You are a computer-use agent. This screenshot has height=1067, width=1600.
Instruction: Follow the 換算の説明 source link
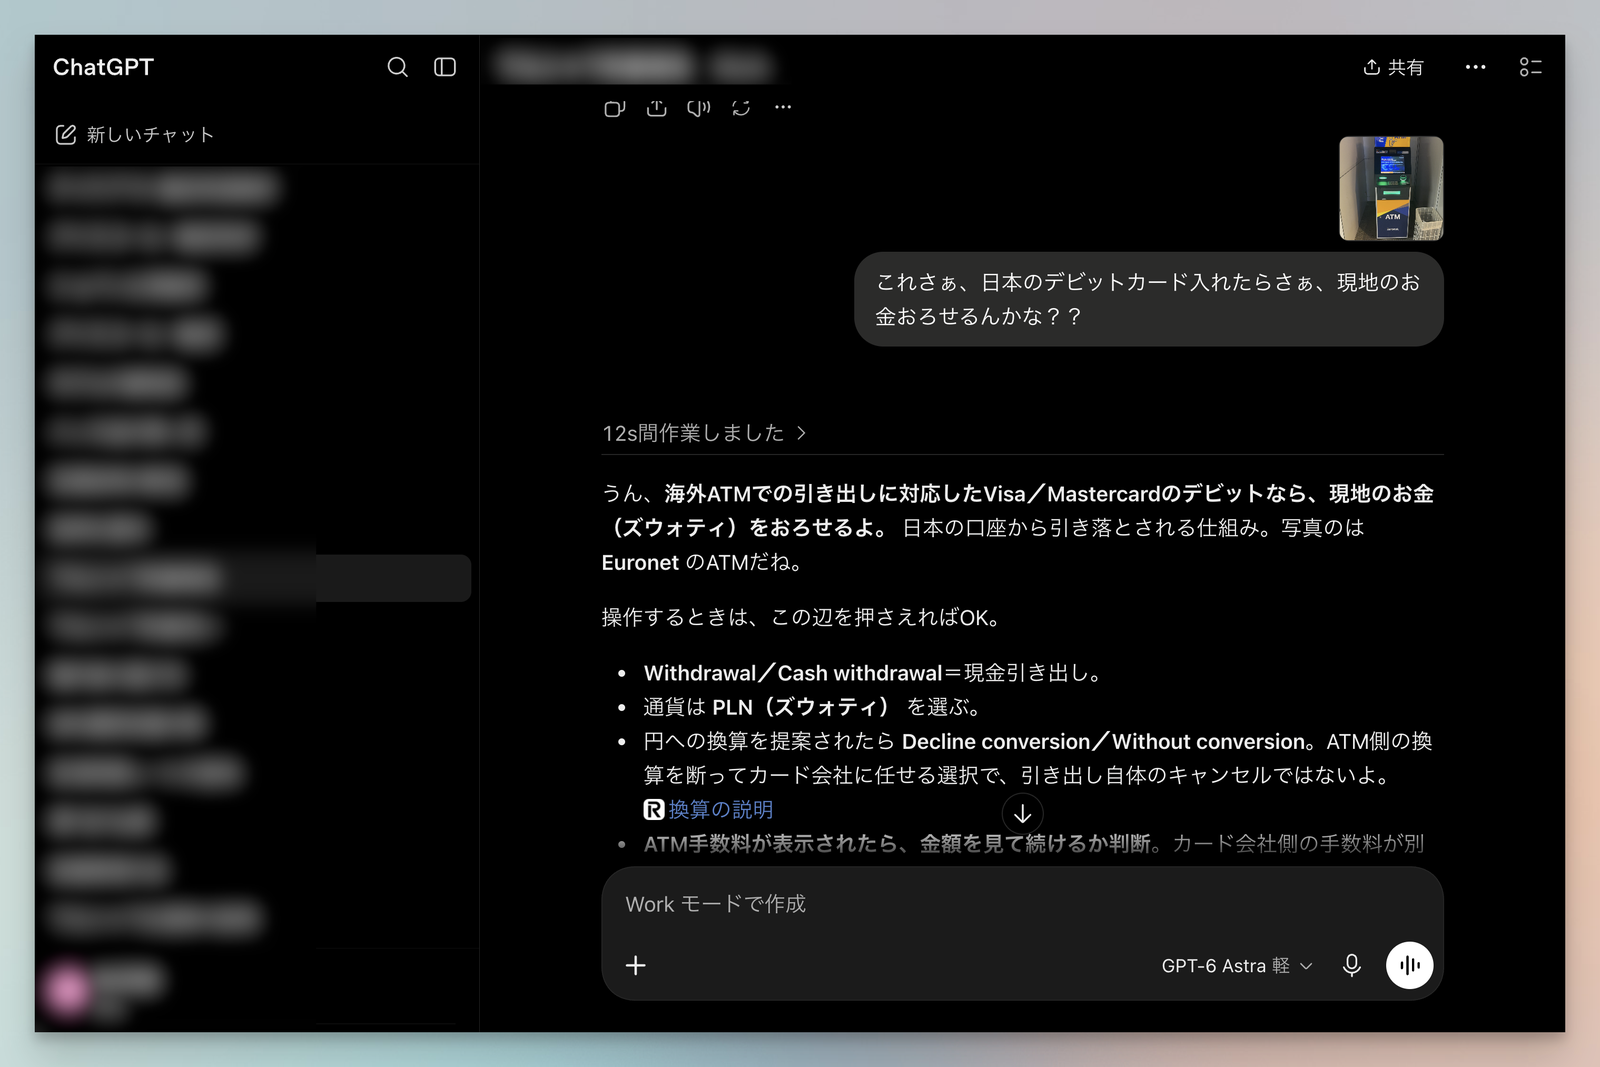pos(709,810)
